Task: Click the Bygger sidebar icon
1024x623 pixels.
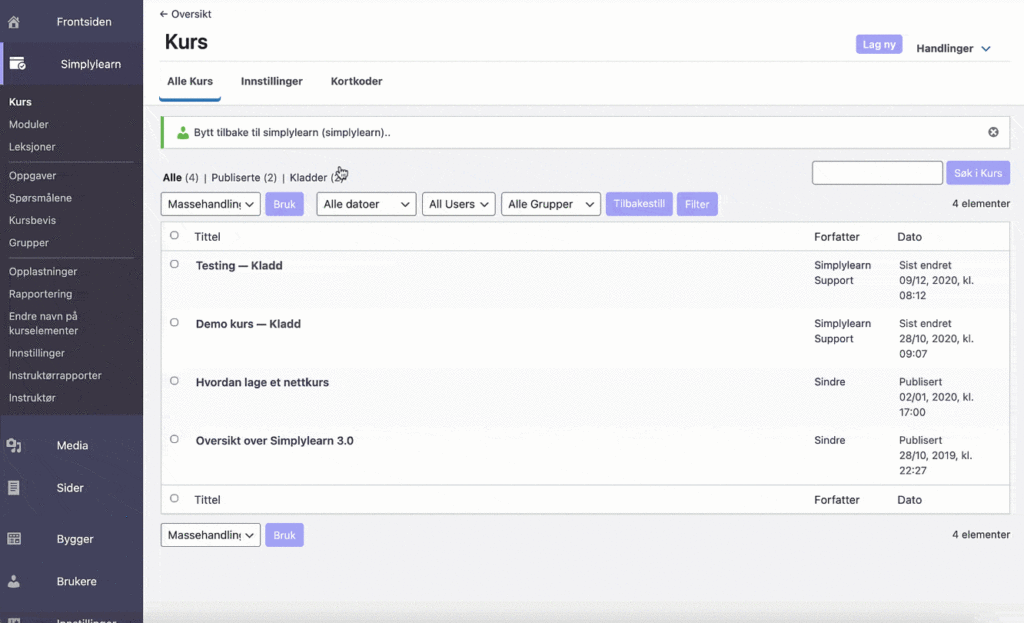Action: (14, 539)
